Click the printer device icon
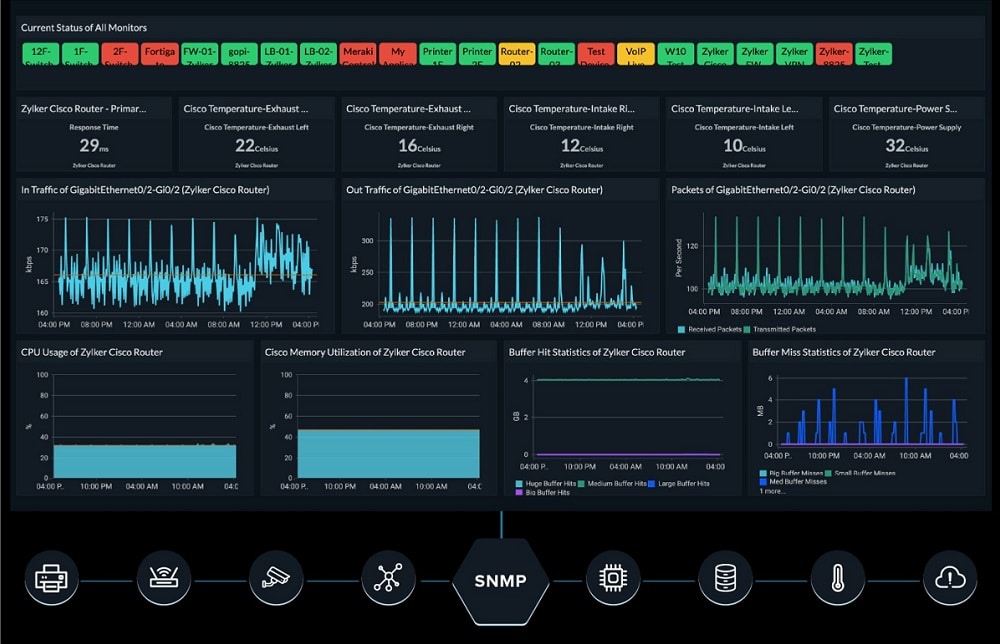 click(x=52, y=579)
